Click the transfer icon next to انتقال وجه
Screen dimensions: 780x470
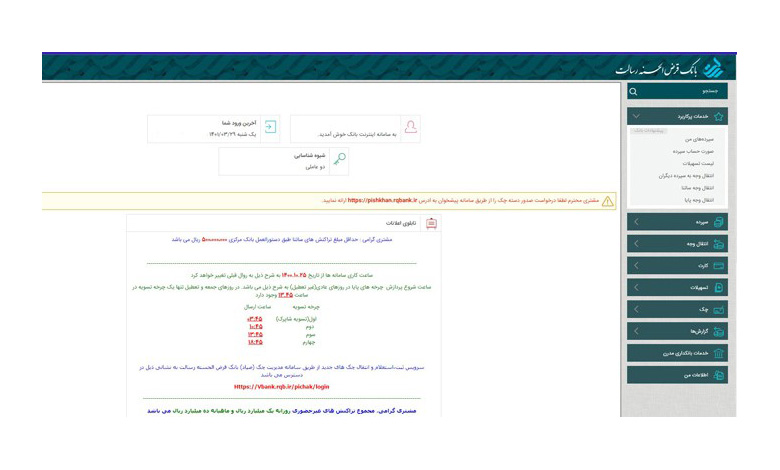pos(718,244)
